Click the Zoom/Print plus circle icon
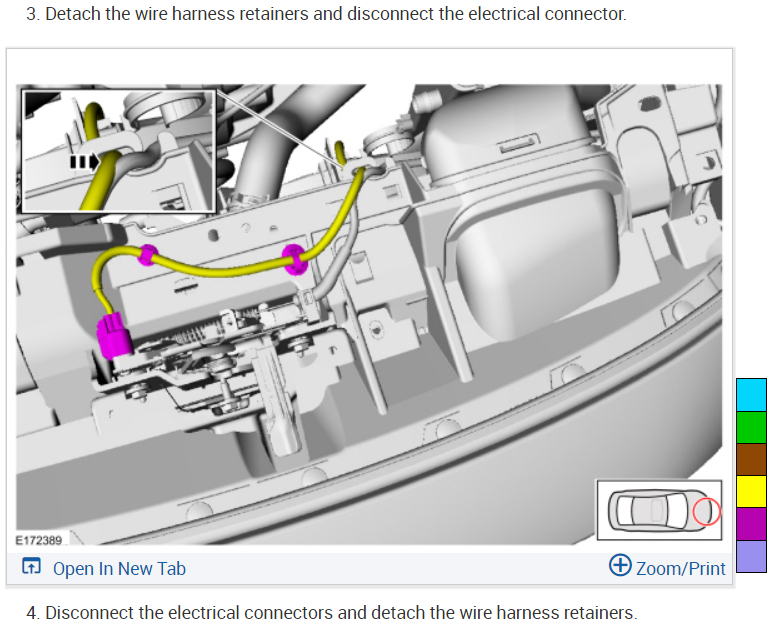 [620, 565]
